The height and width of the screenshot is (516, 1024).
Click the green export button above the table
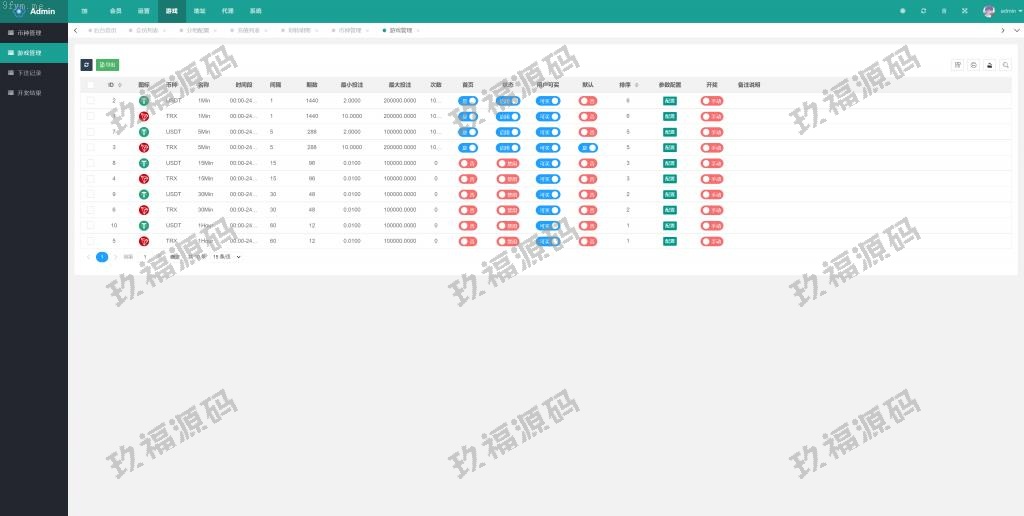click(x=107, y=65)
